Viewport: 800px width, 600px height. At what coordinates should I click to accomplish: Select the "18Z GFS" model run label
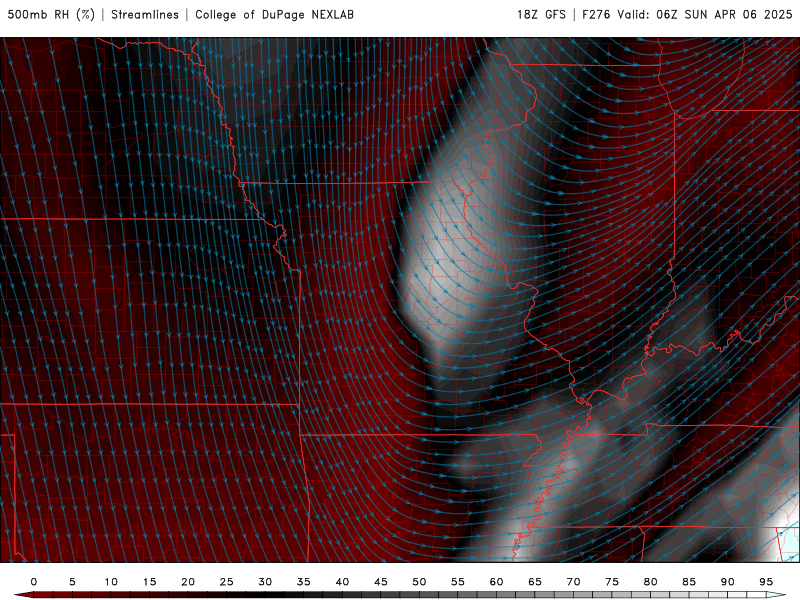point(541,15)
